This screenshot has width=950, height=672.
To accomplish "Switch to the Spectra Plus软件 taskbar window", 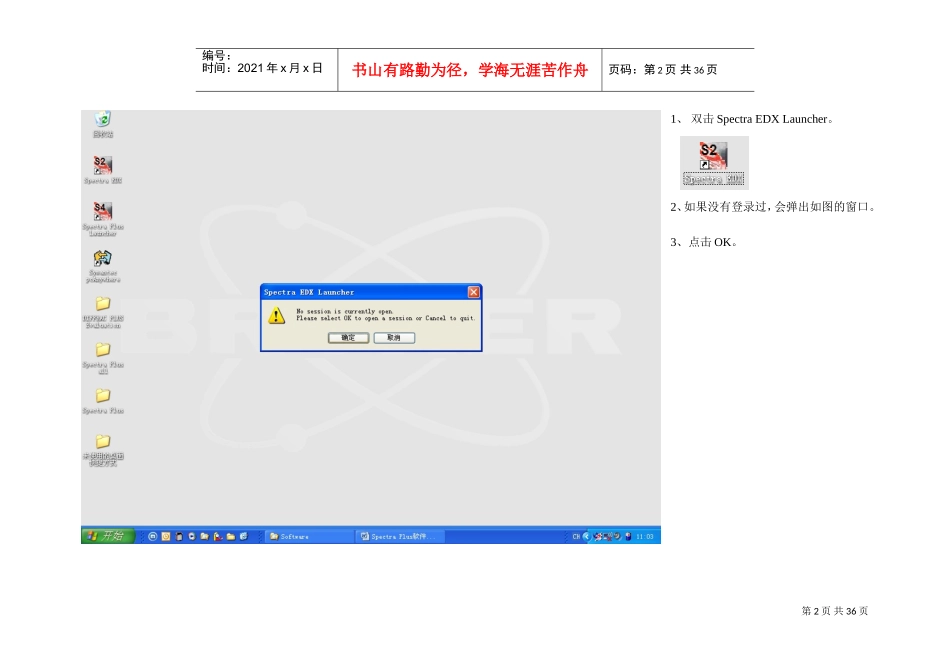I will (x=400, y=536).
